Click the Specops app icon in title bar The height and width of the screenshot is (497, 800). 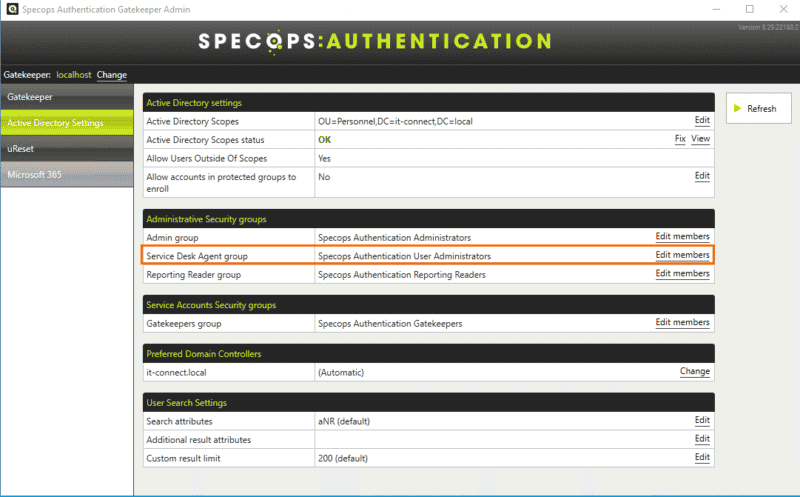click(x=12, y=9)
